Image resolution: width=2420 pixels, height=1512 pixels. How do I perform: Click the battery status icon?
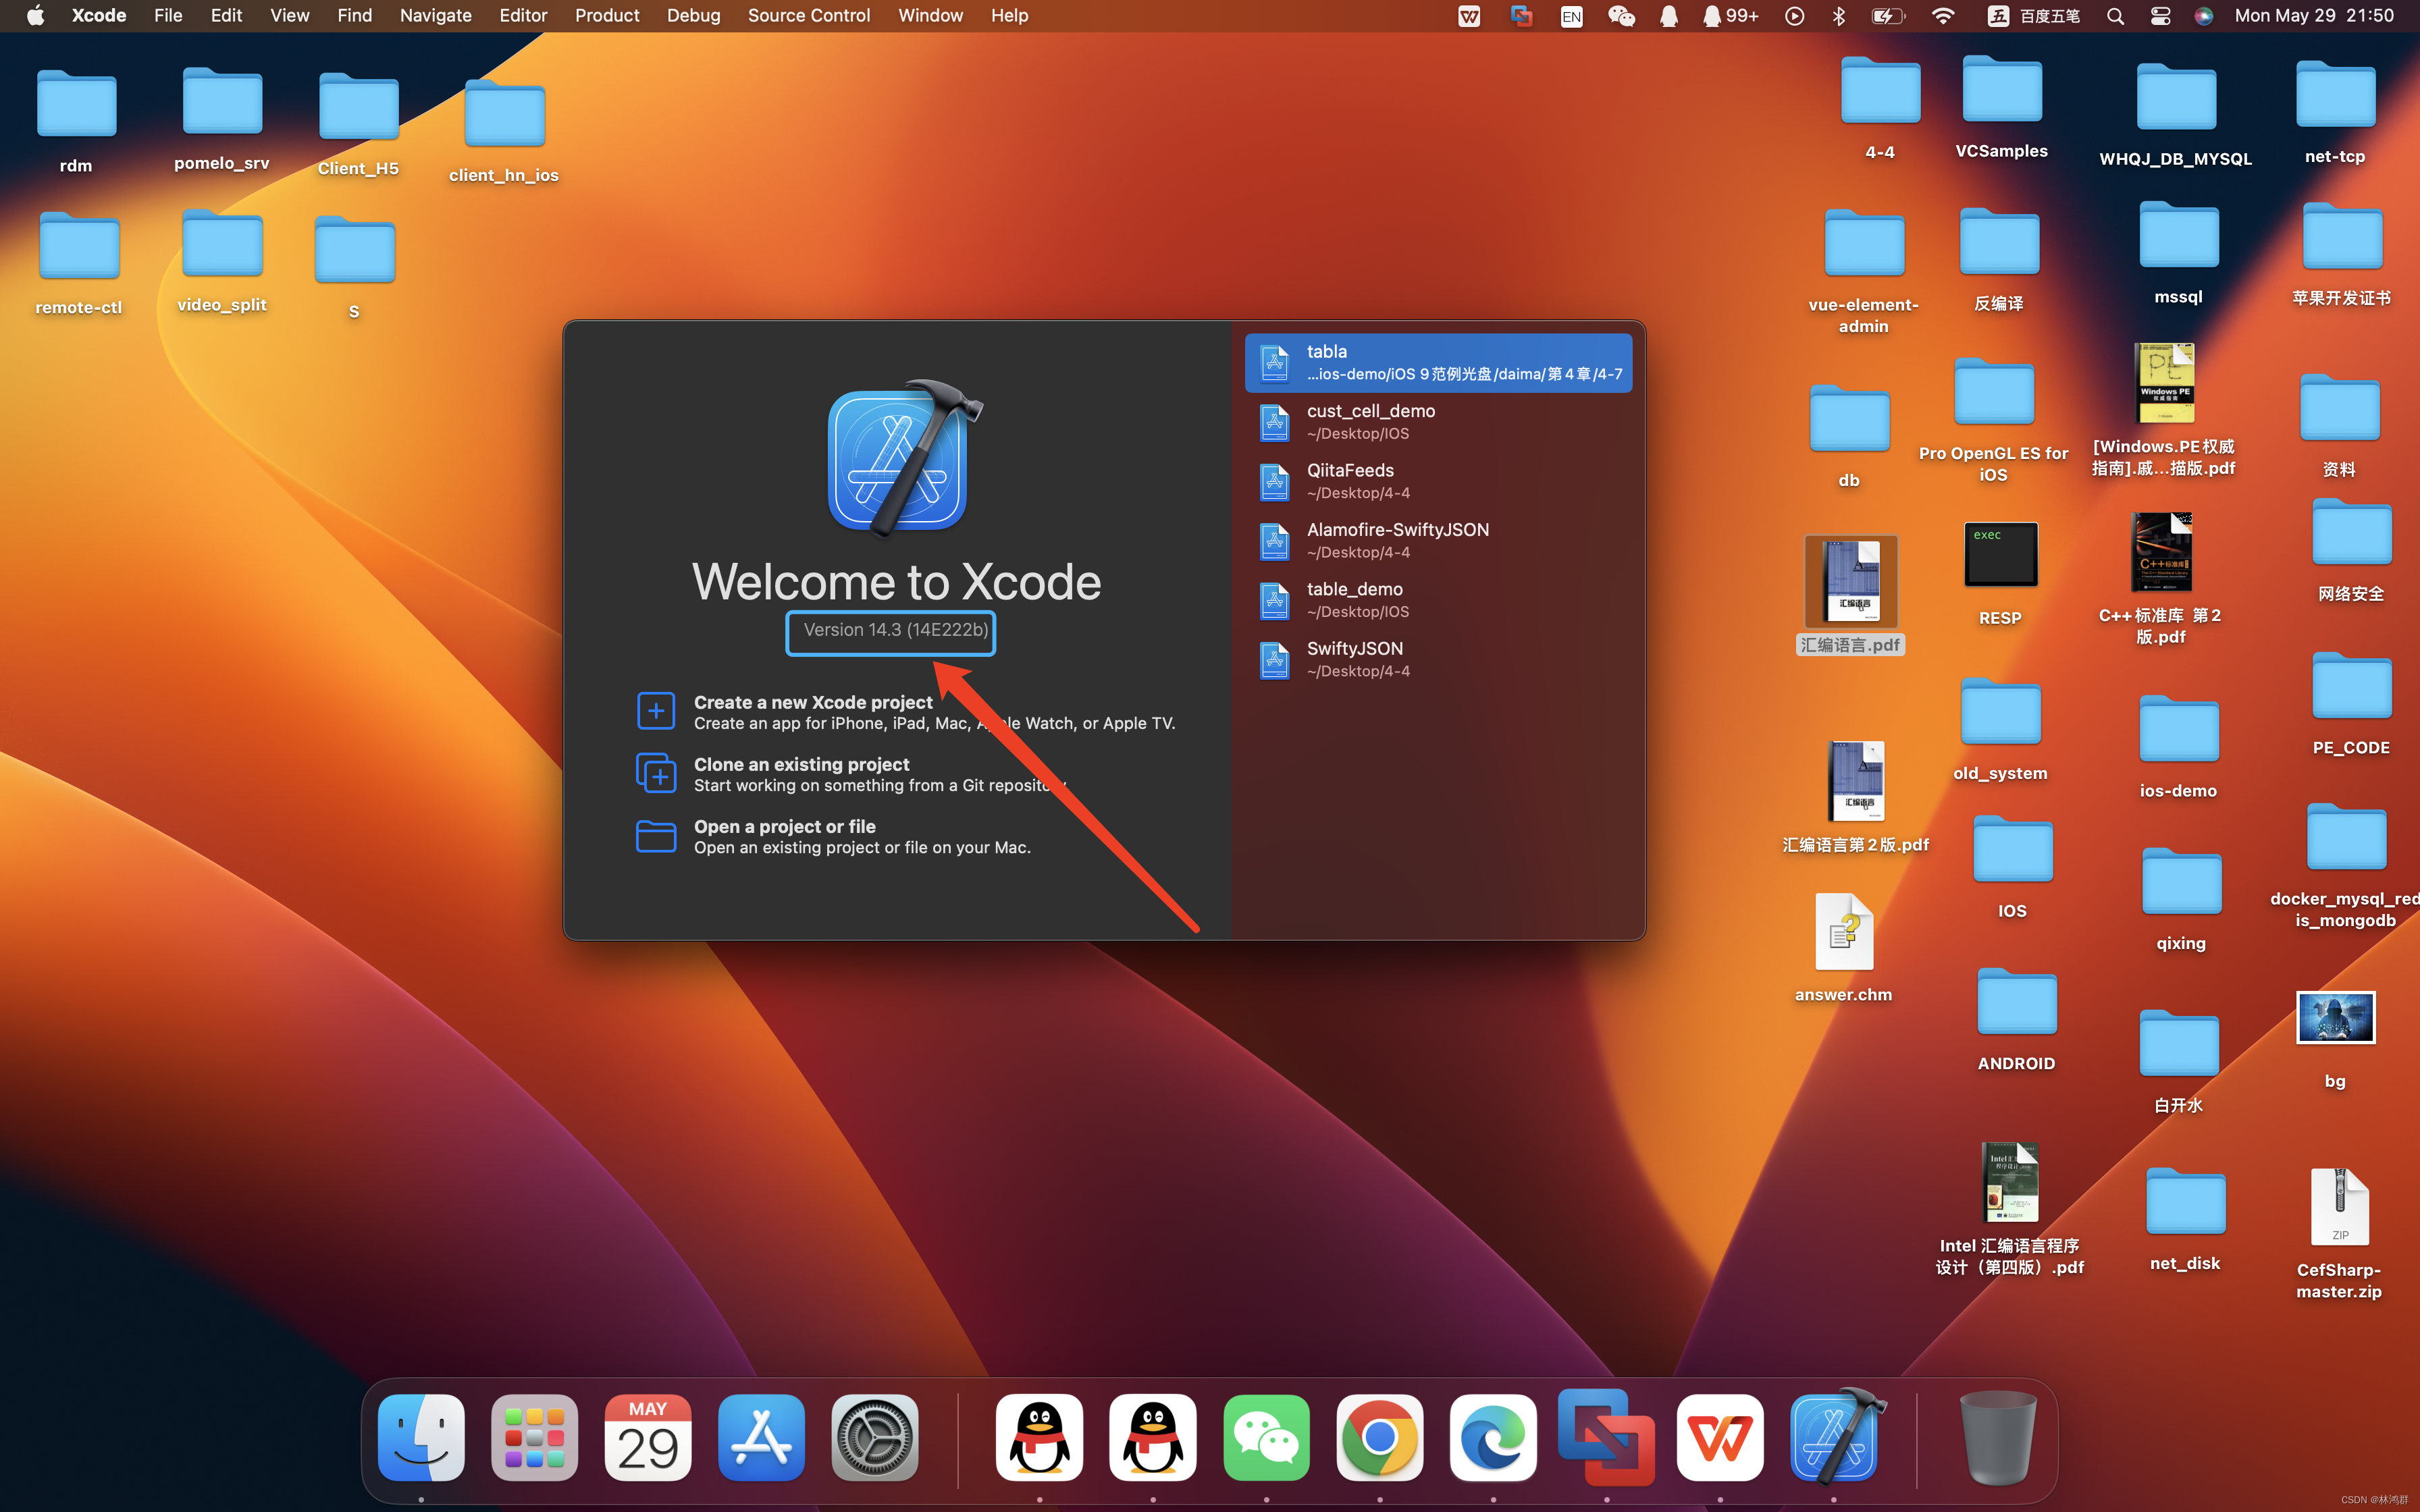click(1887, 16)
